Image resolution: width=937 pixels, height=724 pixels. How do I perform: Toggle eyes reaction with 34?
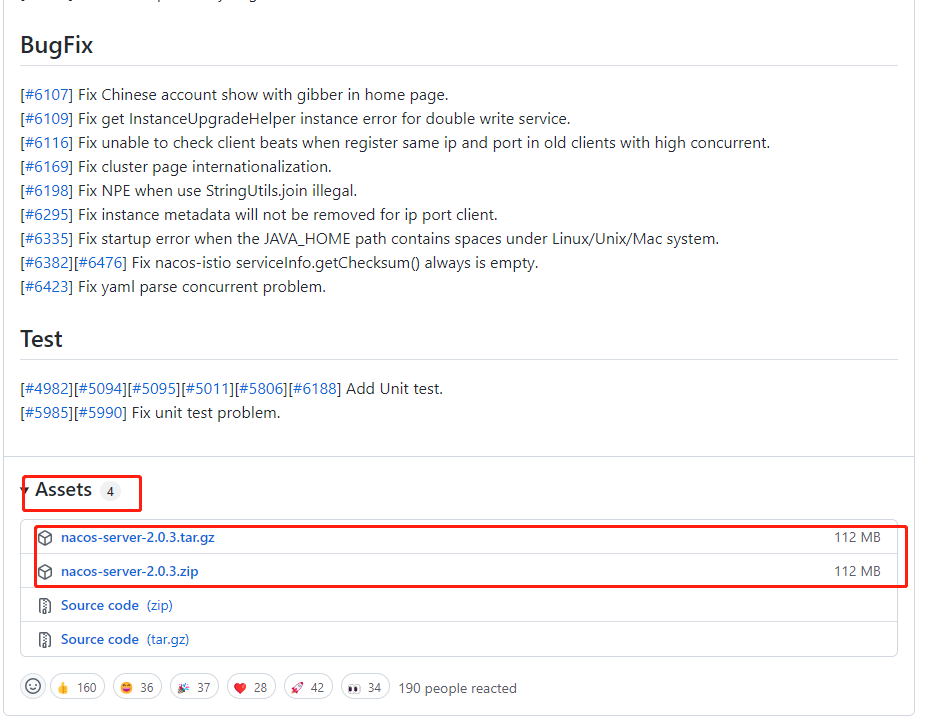click(365, 688)
